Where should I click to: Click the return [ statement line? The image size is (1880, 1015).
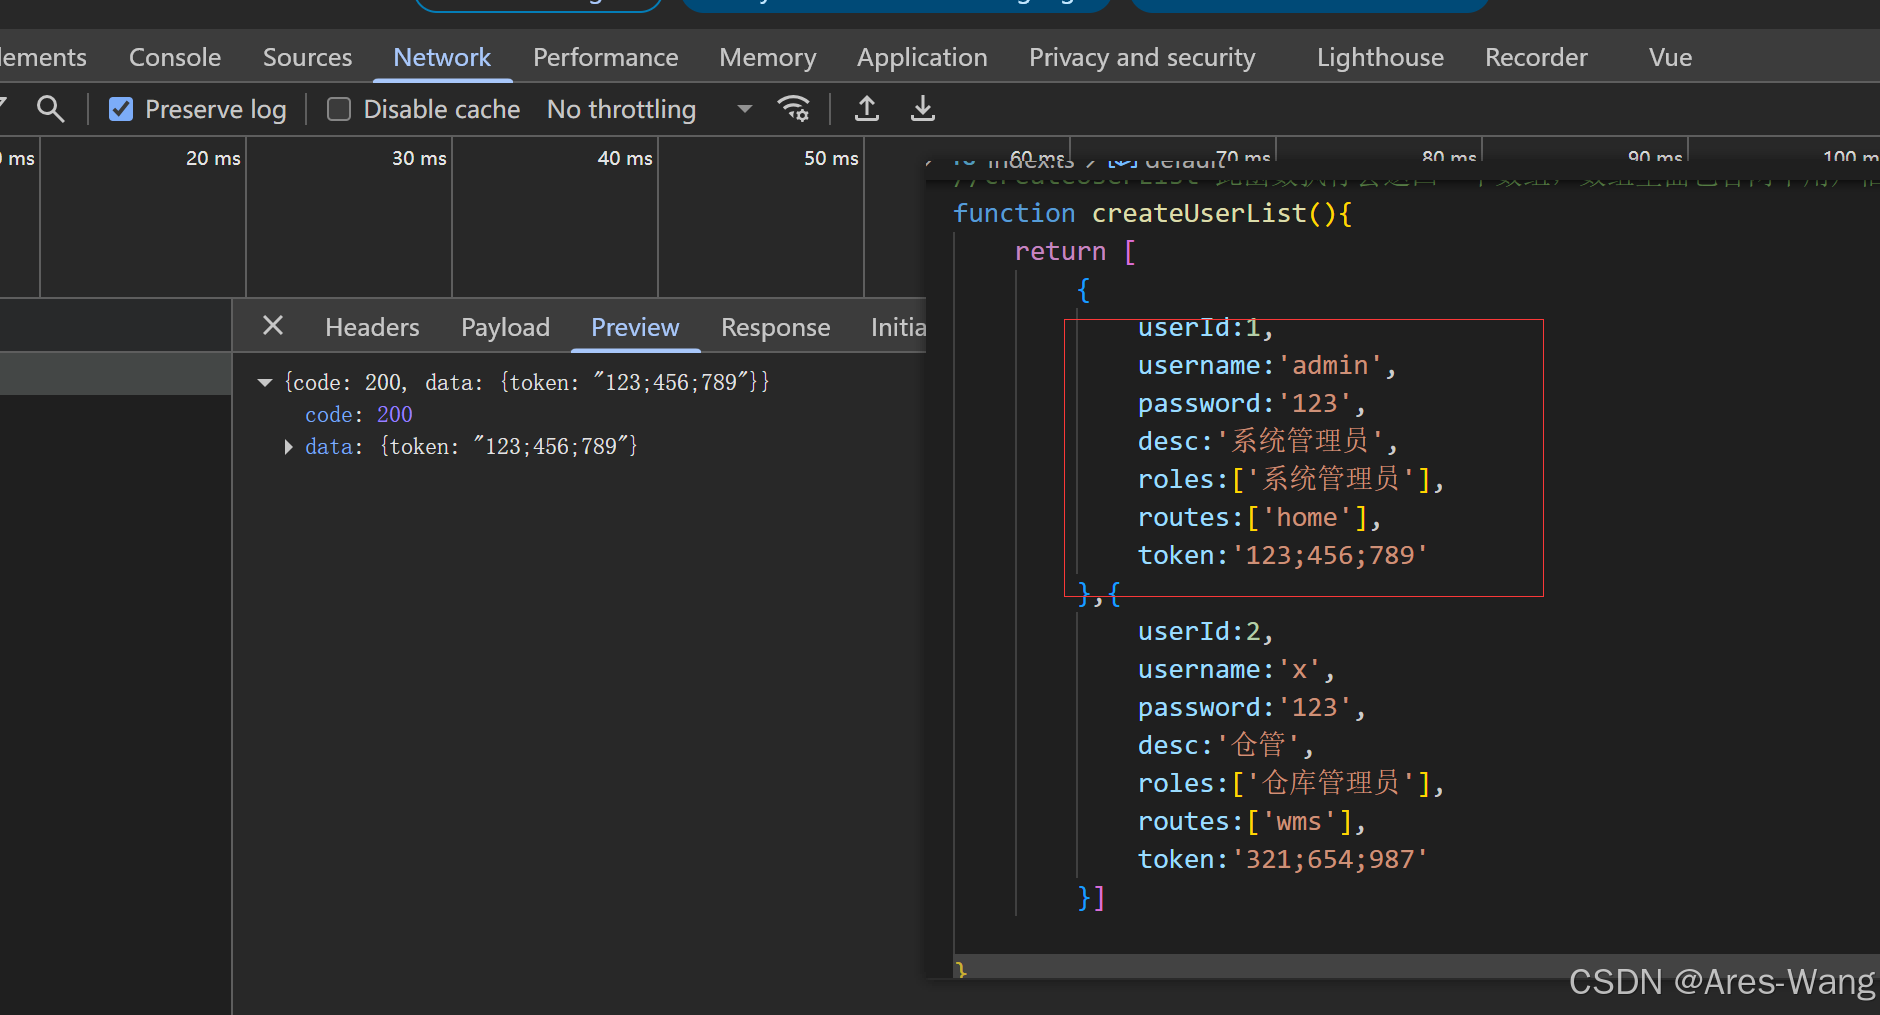(x=1075, y=251)
